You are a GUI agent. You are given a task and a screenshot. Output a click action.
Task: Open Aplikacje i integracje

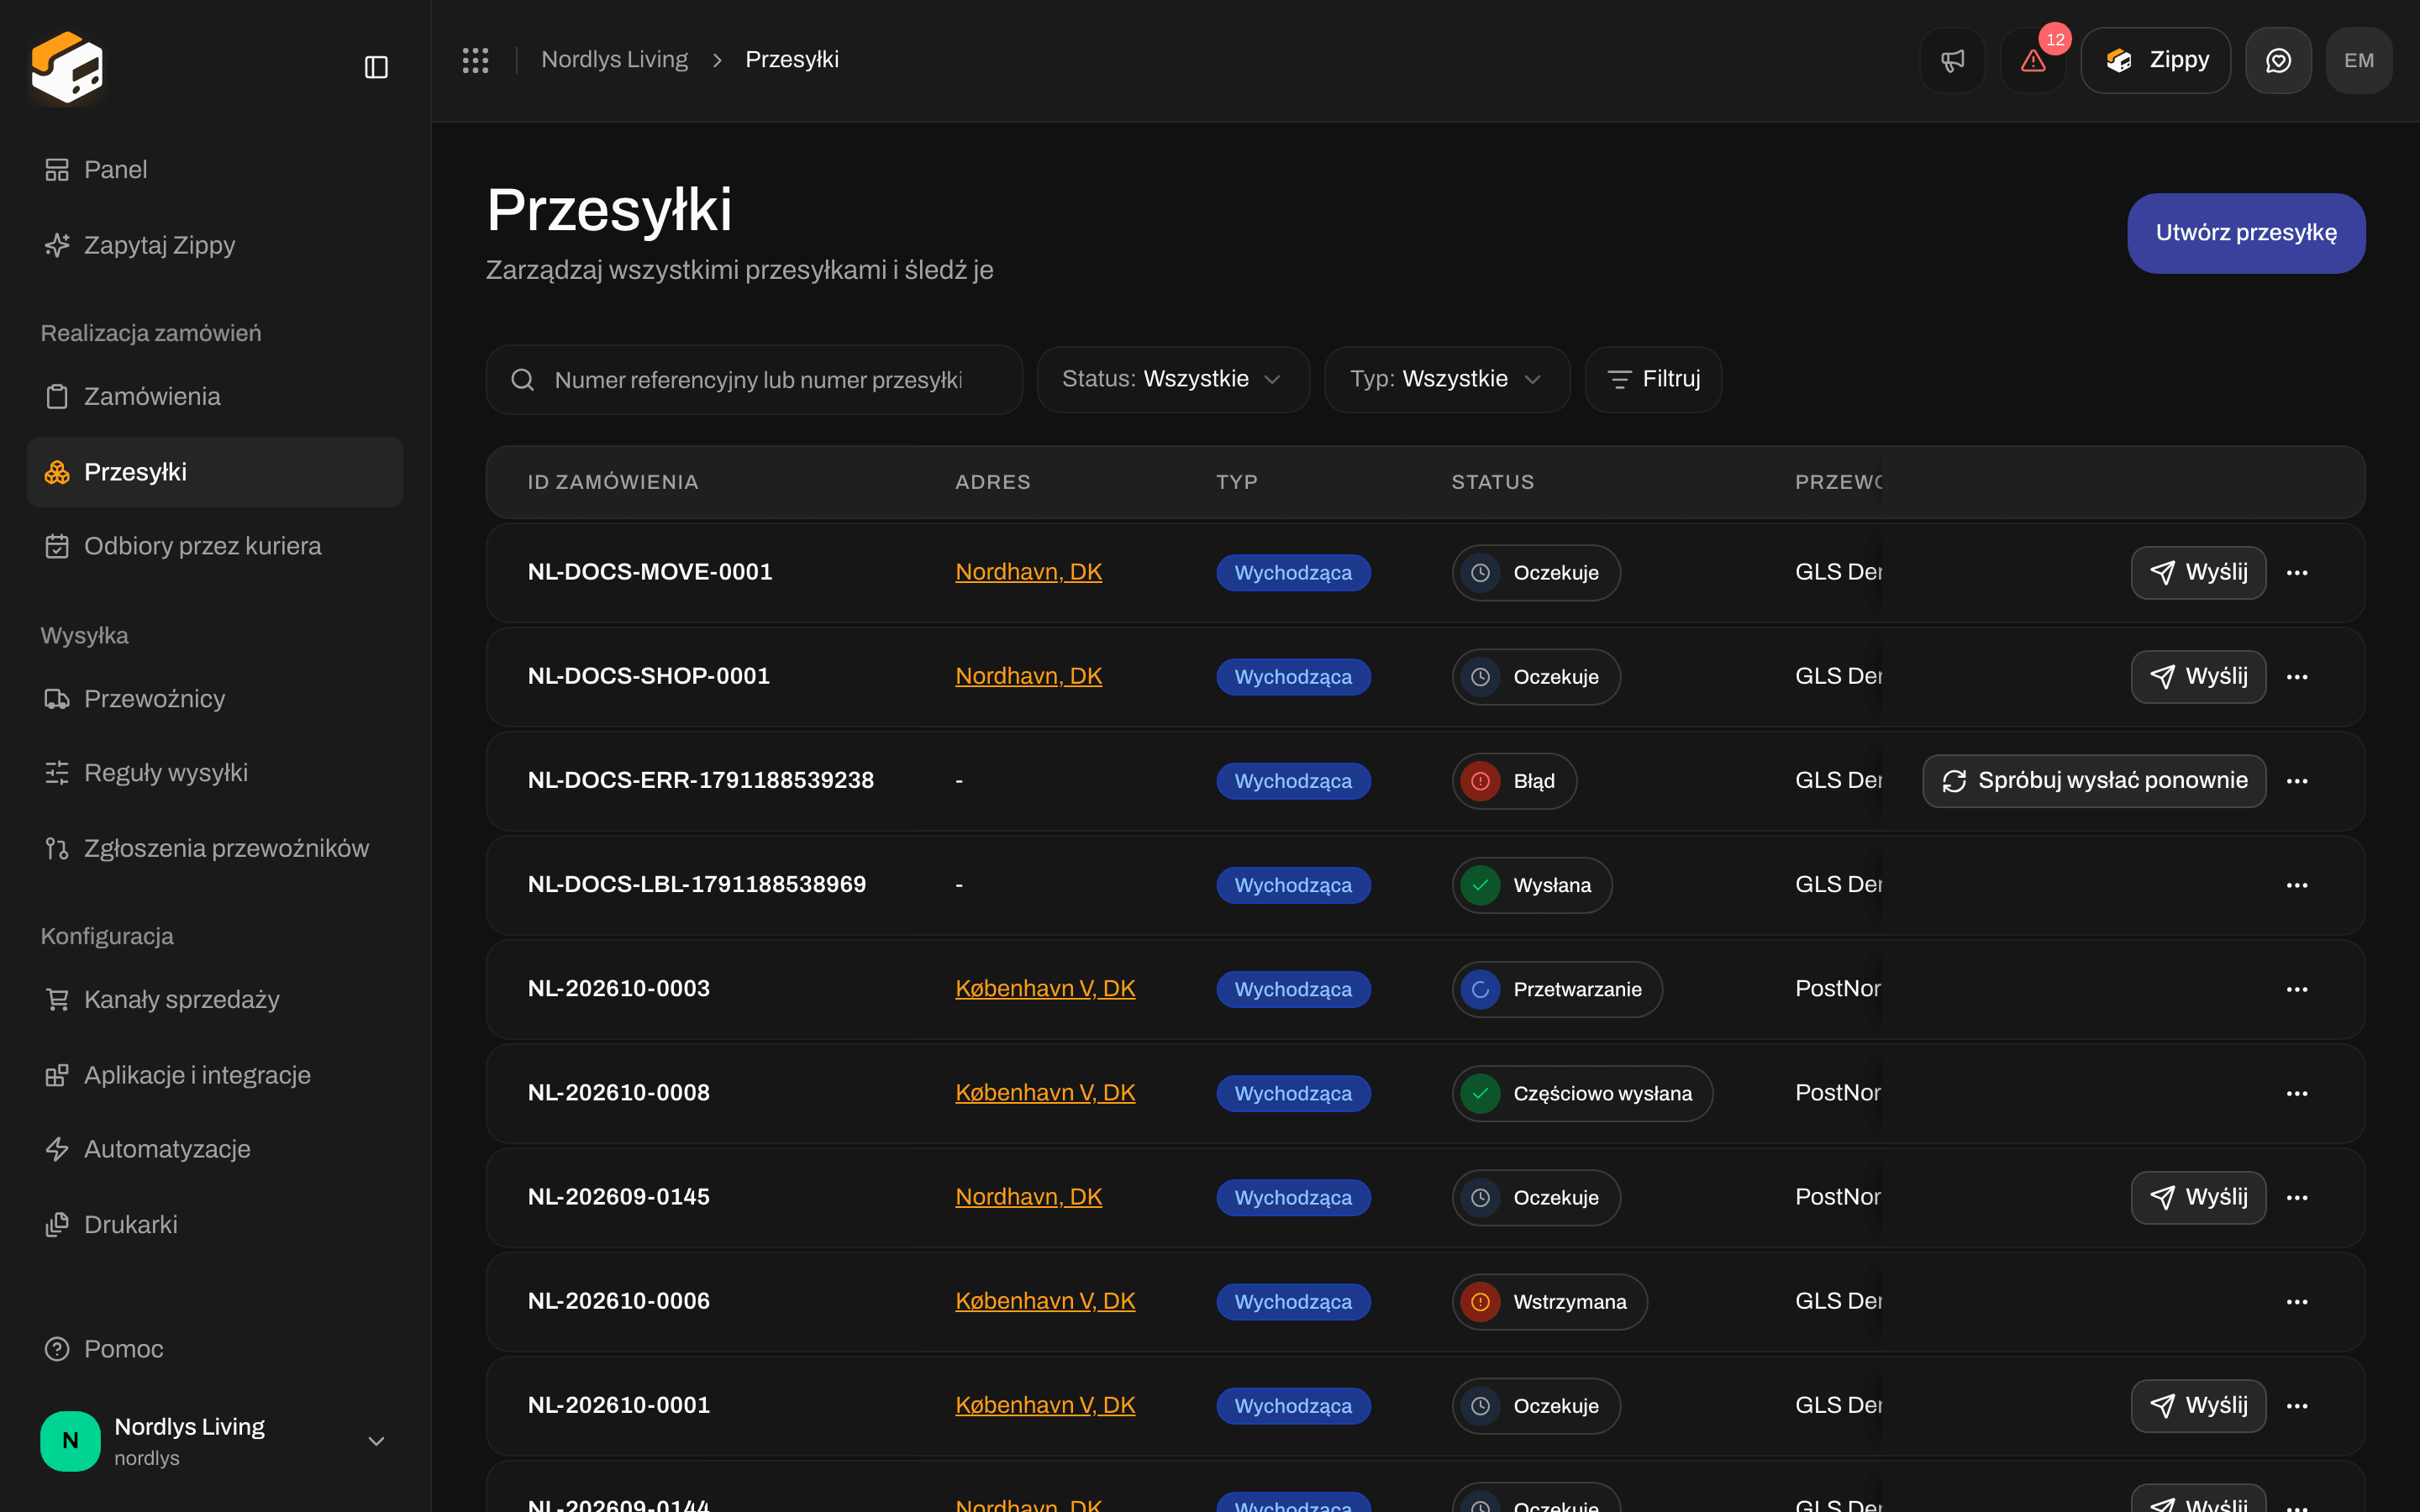tap(215, 1075)
